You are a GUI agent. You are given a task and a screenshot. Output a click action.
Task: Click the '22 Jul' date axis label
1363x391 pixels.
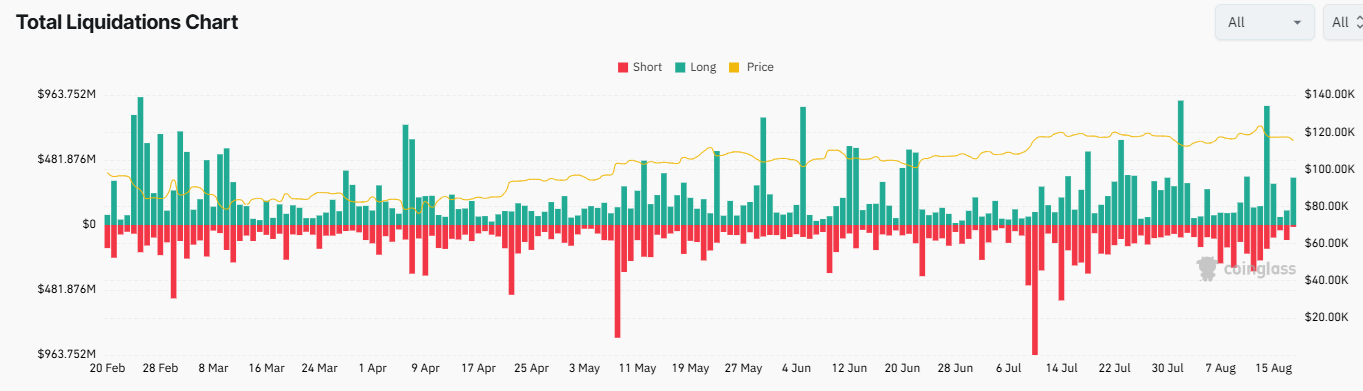click(x=1115, y=368)
